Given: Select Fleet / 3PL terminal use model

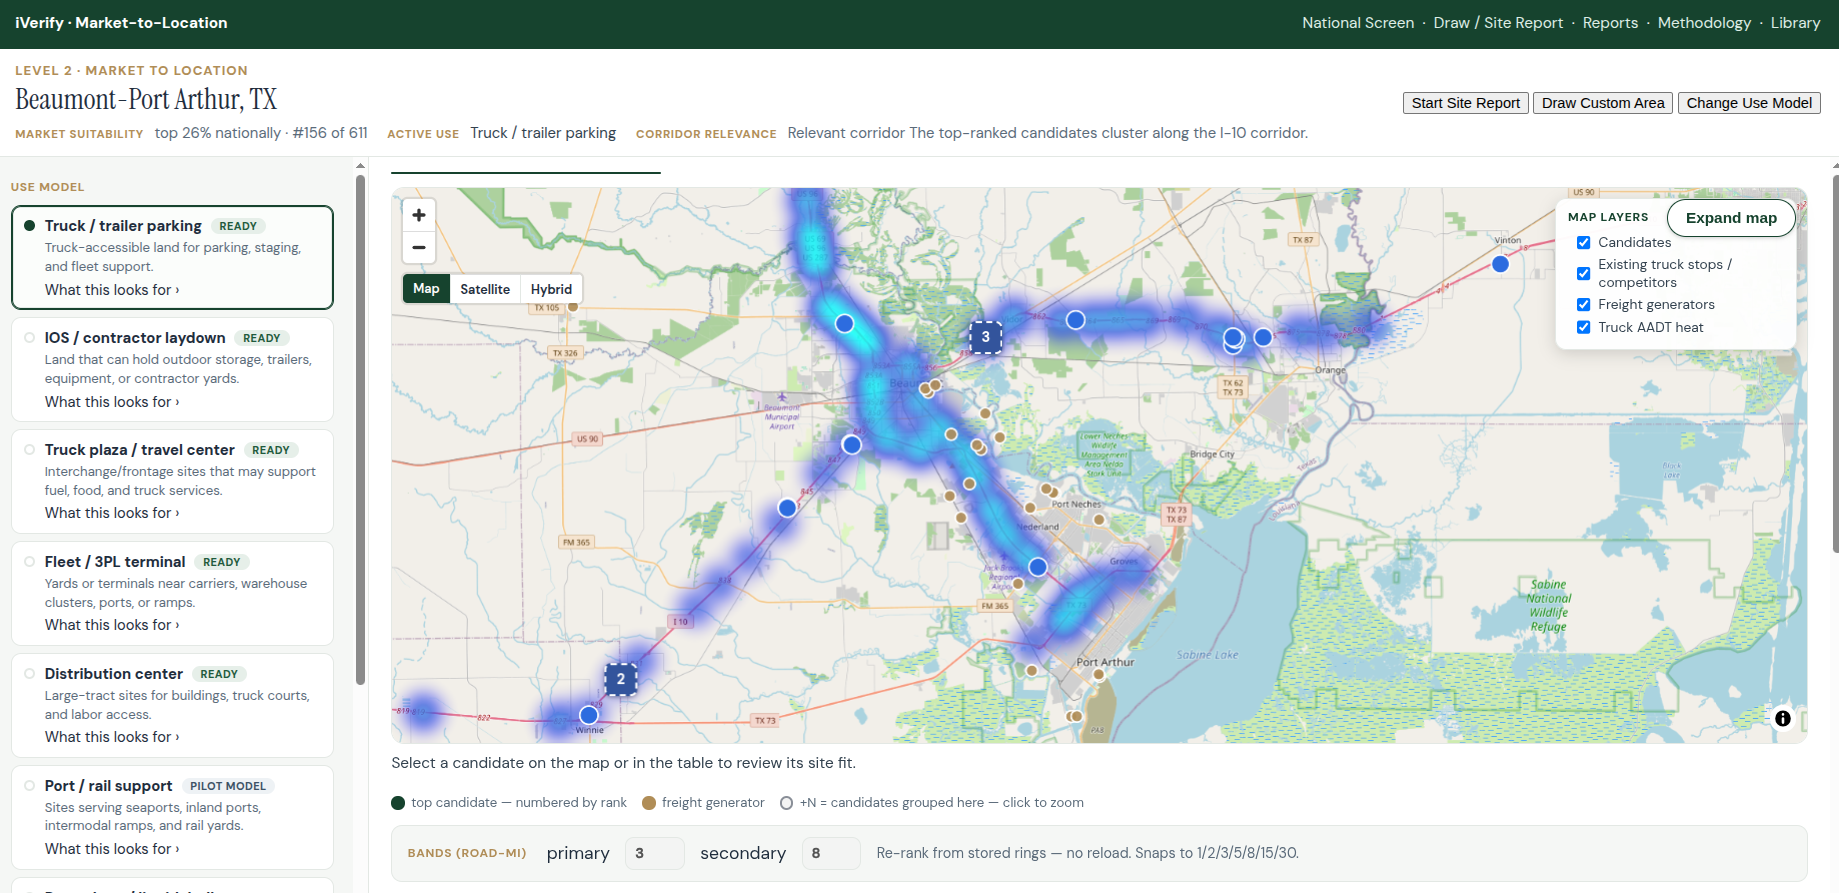Looking at the screenshot, I should (172, 593).
